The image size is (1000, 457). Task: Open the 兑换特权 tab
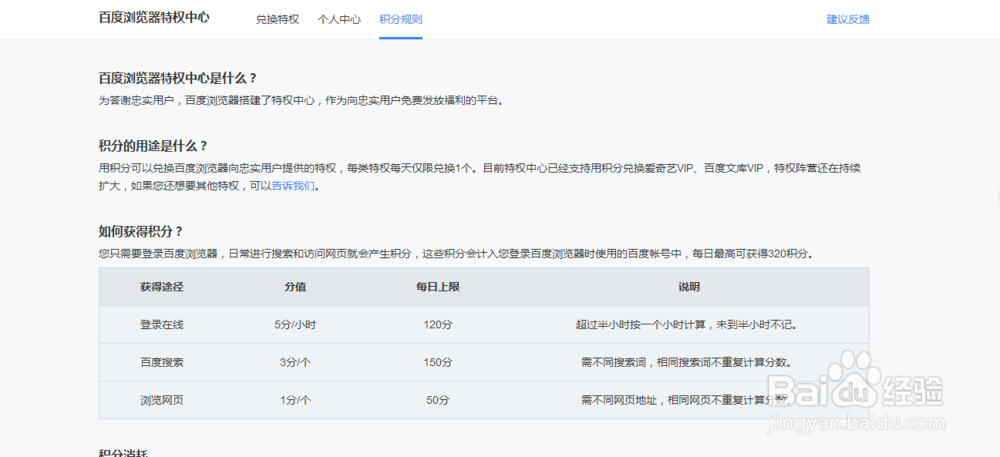pos(277,19)
